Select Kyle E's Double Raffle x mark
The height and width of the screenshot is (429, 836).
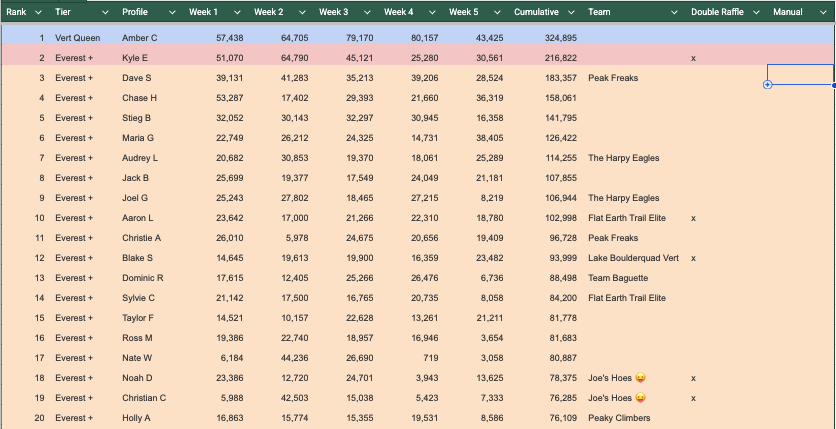[x=693, y=58]
